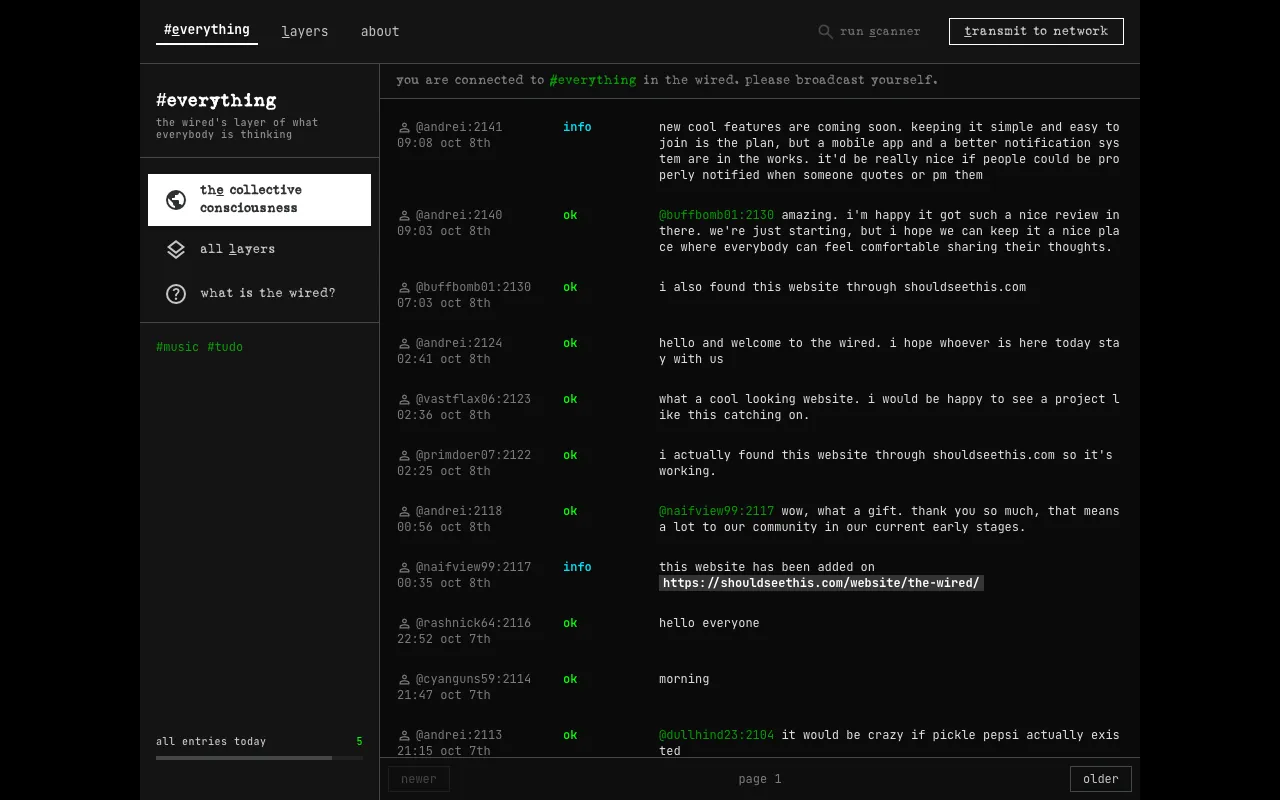Image resolution: width=1280 pixels, height=800 pixels.
Task: Click the stacked layers icon in sidebar
Action: (x=176, y=249)
